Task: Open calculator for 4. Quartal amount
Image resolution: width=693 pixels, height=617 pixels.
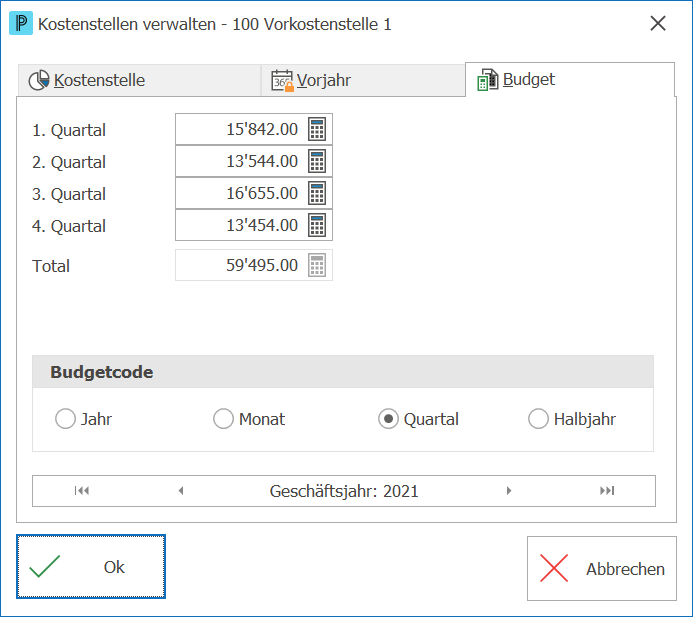Action: coord(317,225)
